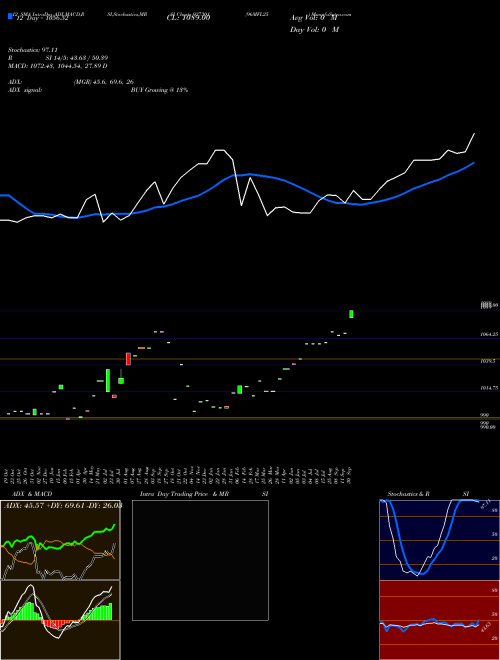500x660 pixels.
Task: Click the 'BUY Growing @ 18%' signal text
Action: coord(159,90)
